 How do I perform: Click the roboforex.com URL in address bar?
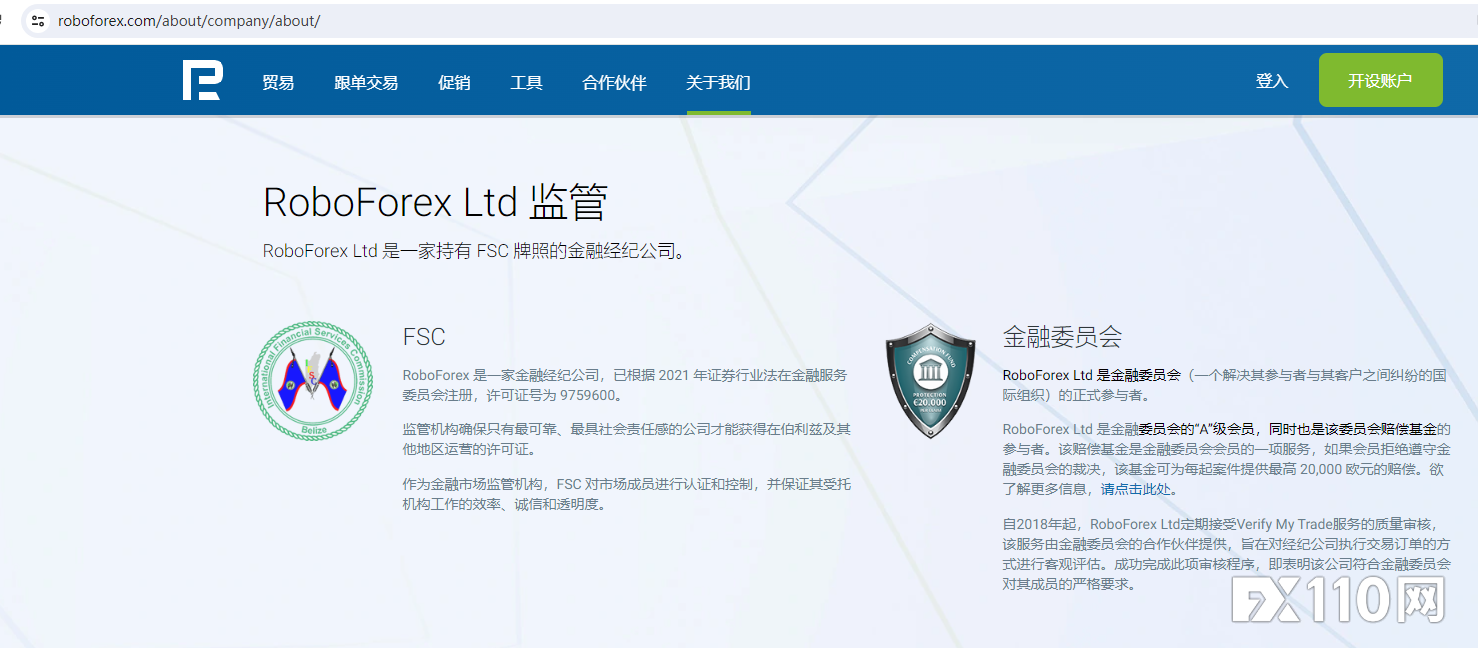pyautogui.click(x=189, y=20)
